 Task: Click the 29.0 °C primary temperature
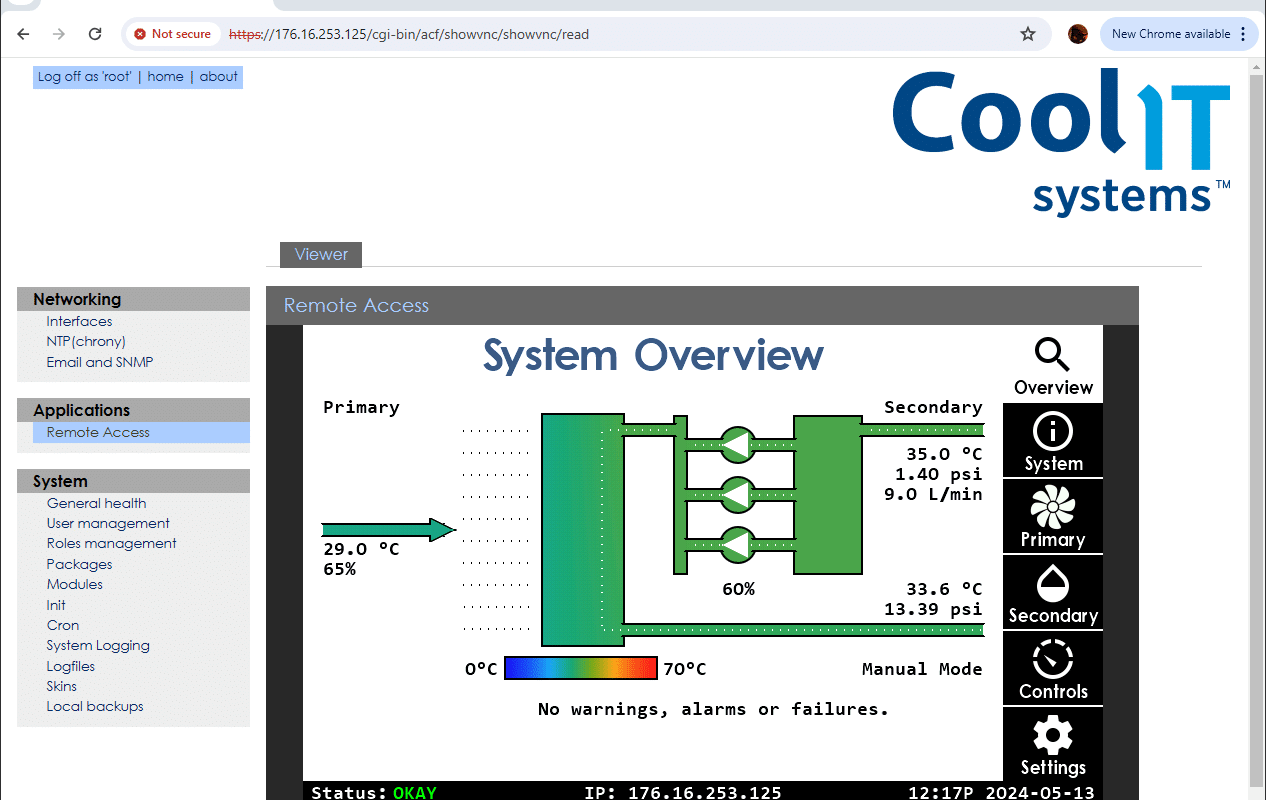[361, 549]
